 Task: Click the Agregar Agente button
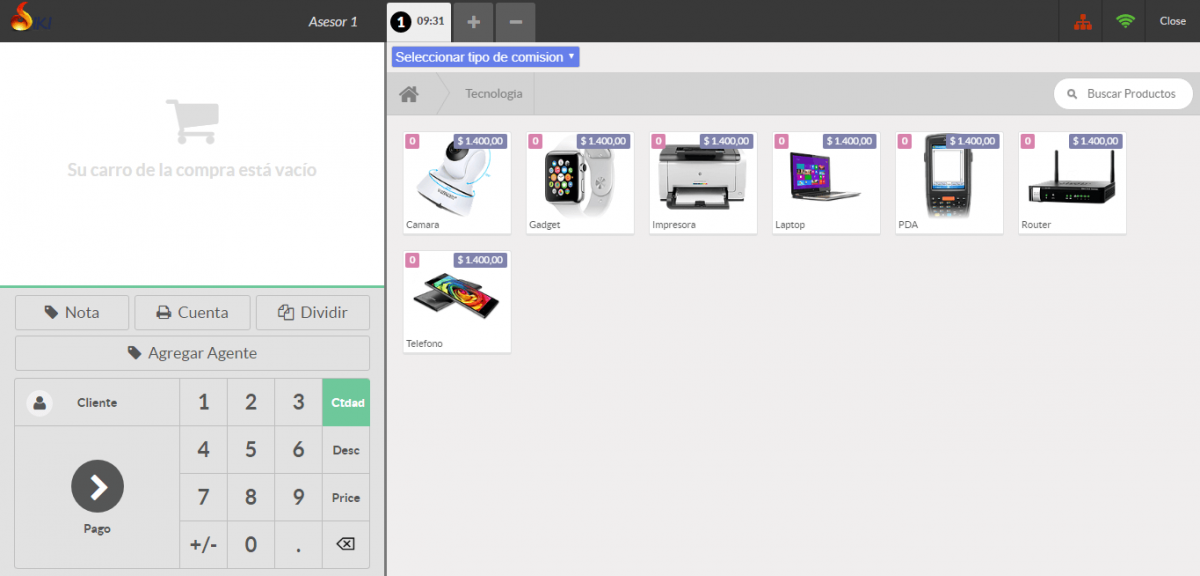(192, 353)
